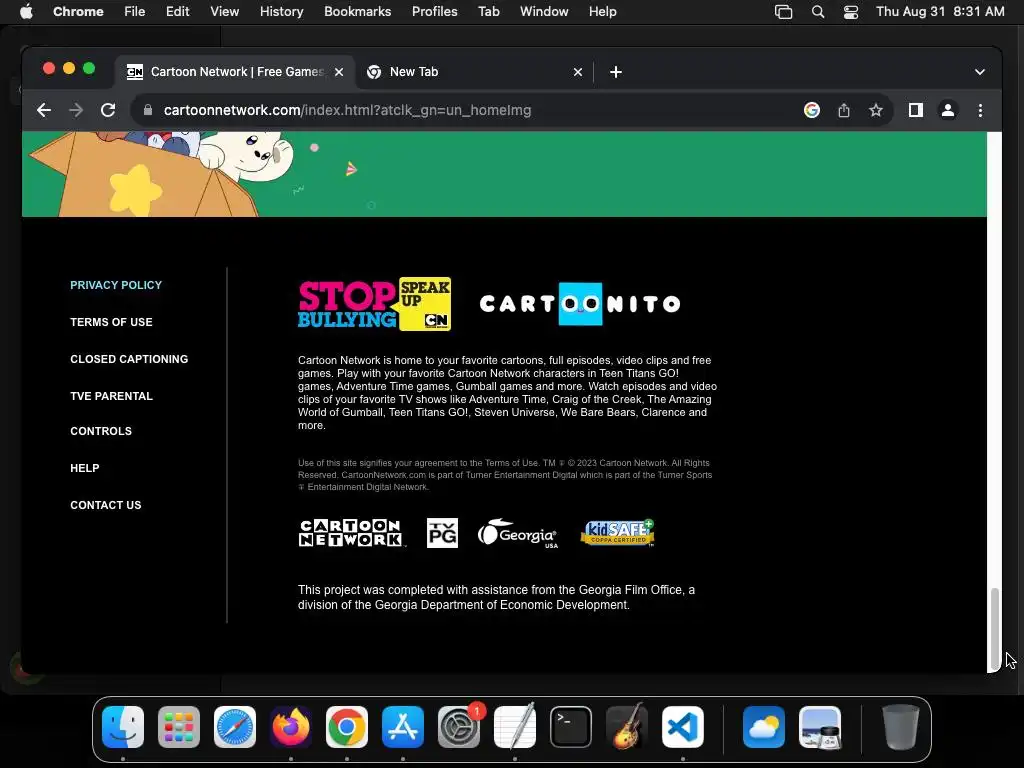Click the window tiling icon in menu bar
This screenshot has height=768, width=1024.
(784, 12)
